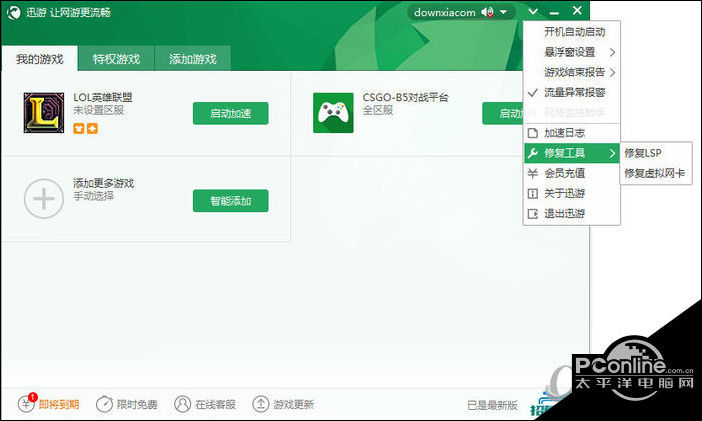Click the 智能添加 button
The width and height of the screenshot is (702, 421).
pos(231,201)
